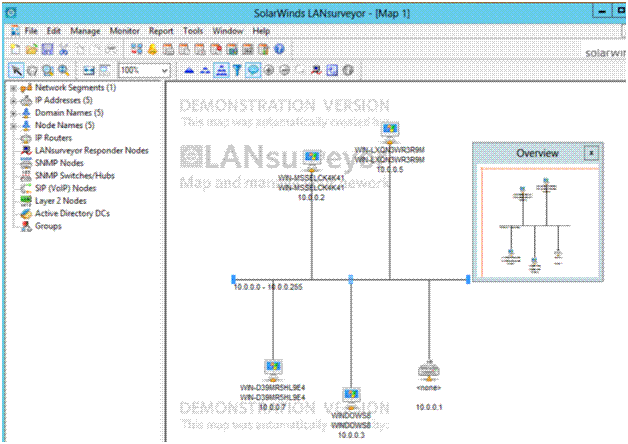
Task: Click the blue help question mark icon
Action: click(x=279, y=49)
